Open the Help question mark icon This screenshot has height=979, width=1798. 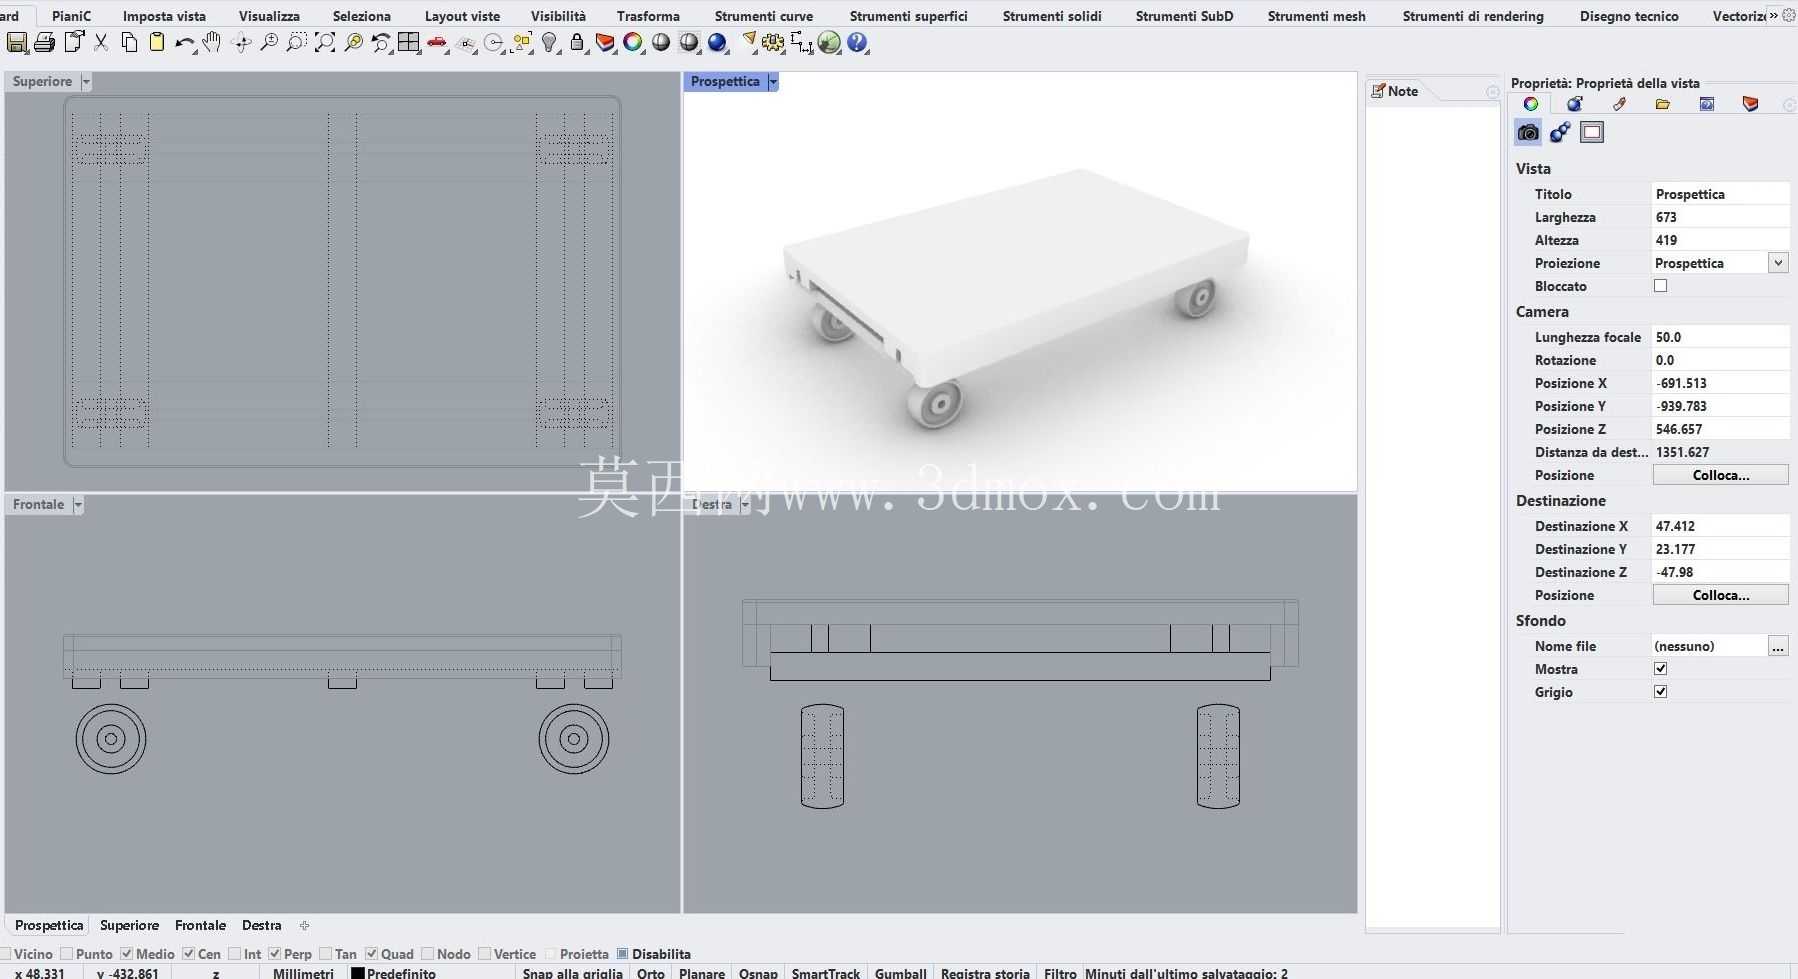(x=857, y=42)
